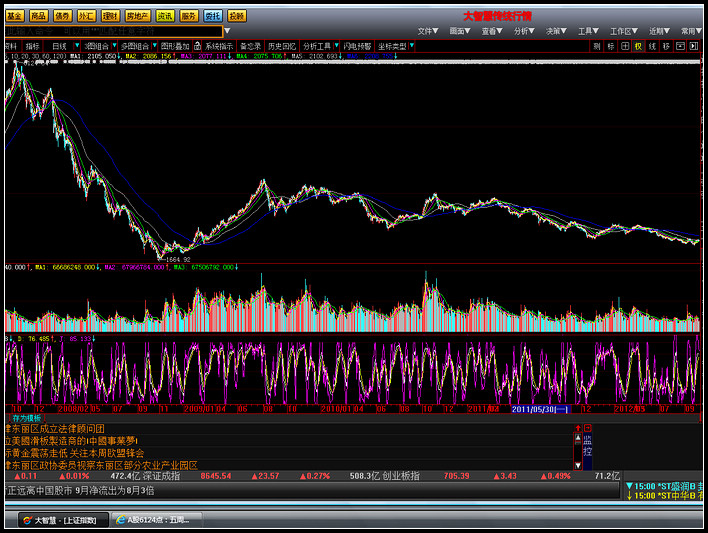Click the 测 (Measure) icon
The width and height of the screenshot is (708, 533).
[597, 46]
